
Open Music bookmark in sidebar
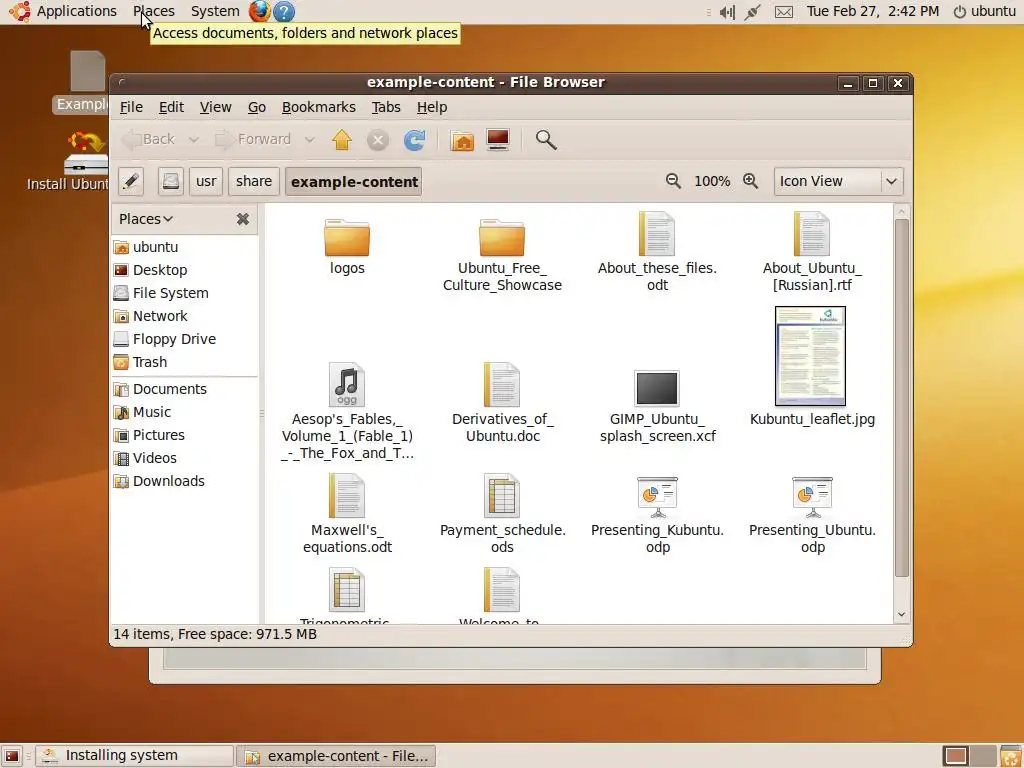pos(185,412)
